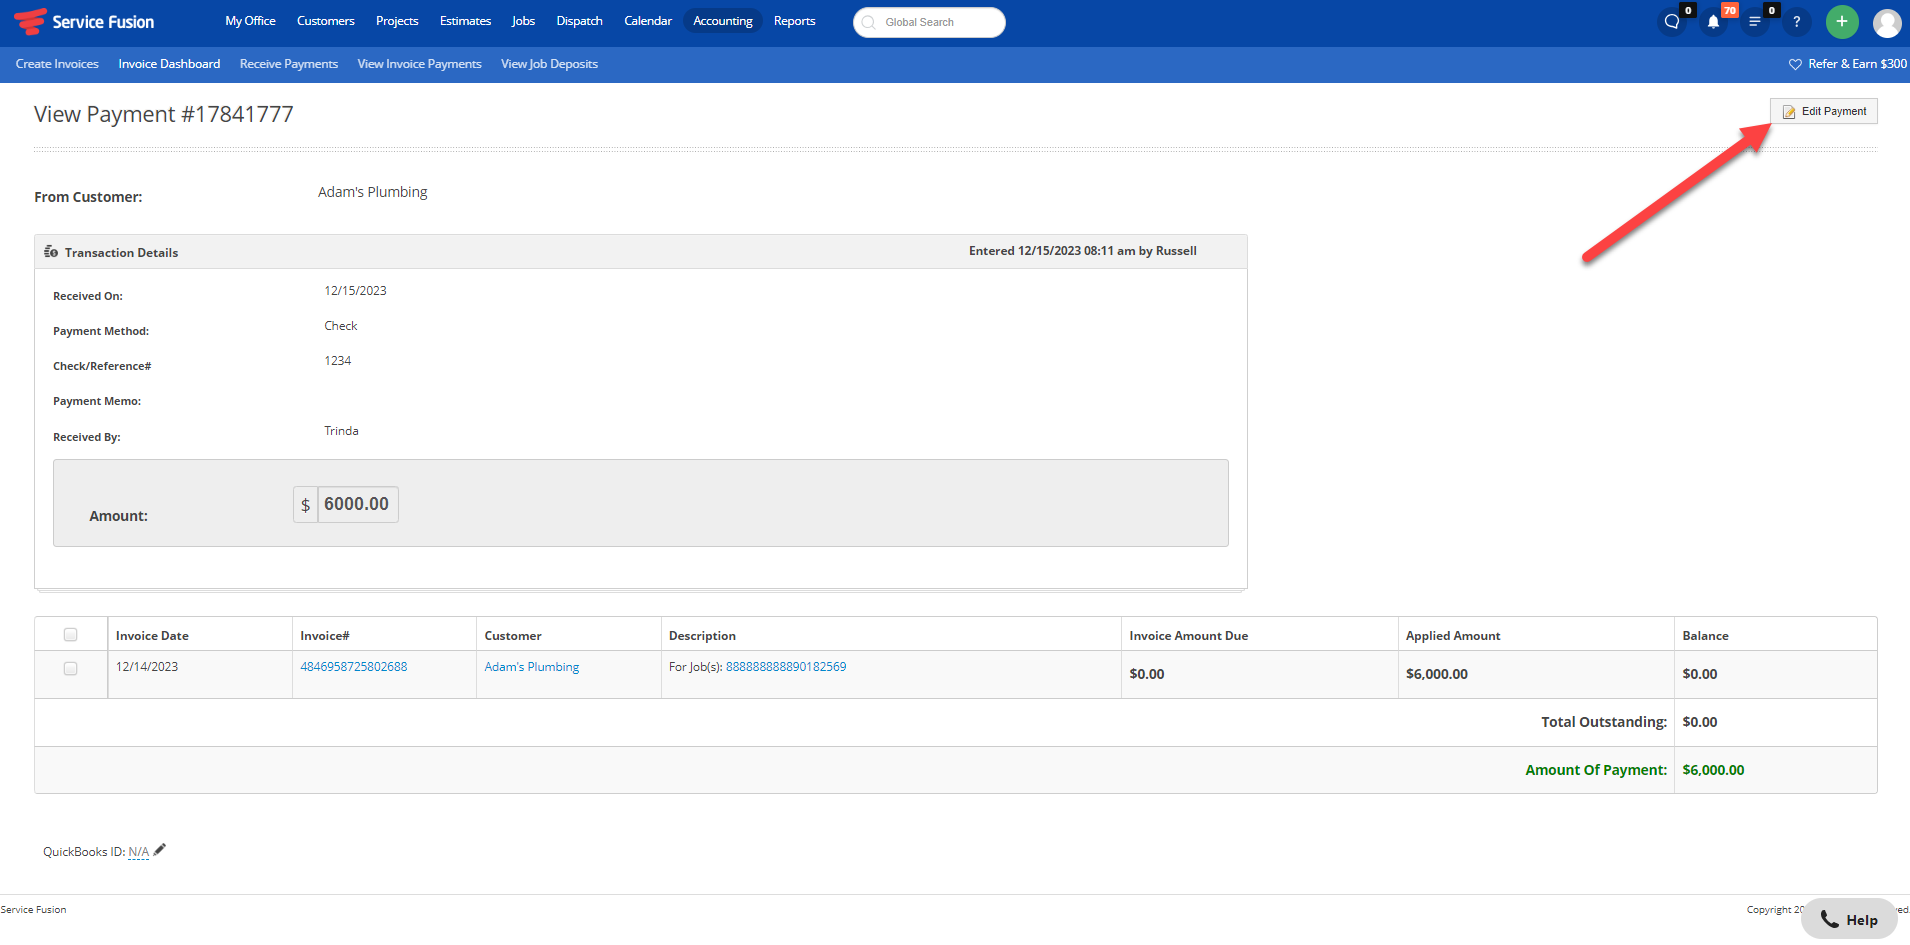Image resolution: width=1910 pixels, height=945 pixels.
Task: Go to Create Invoices
Action: (x=57, y=64)
